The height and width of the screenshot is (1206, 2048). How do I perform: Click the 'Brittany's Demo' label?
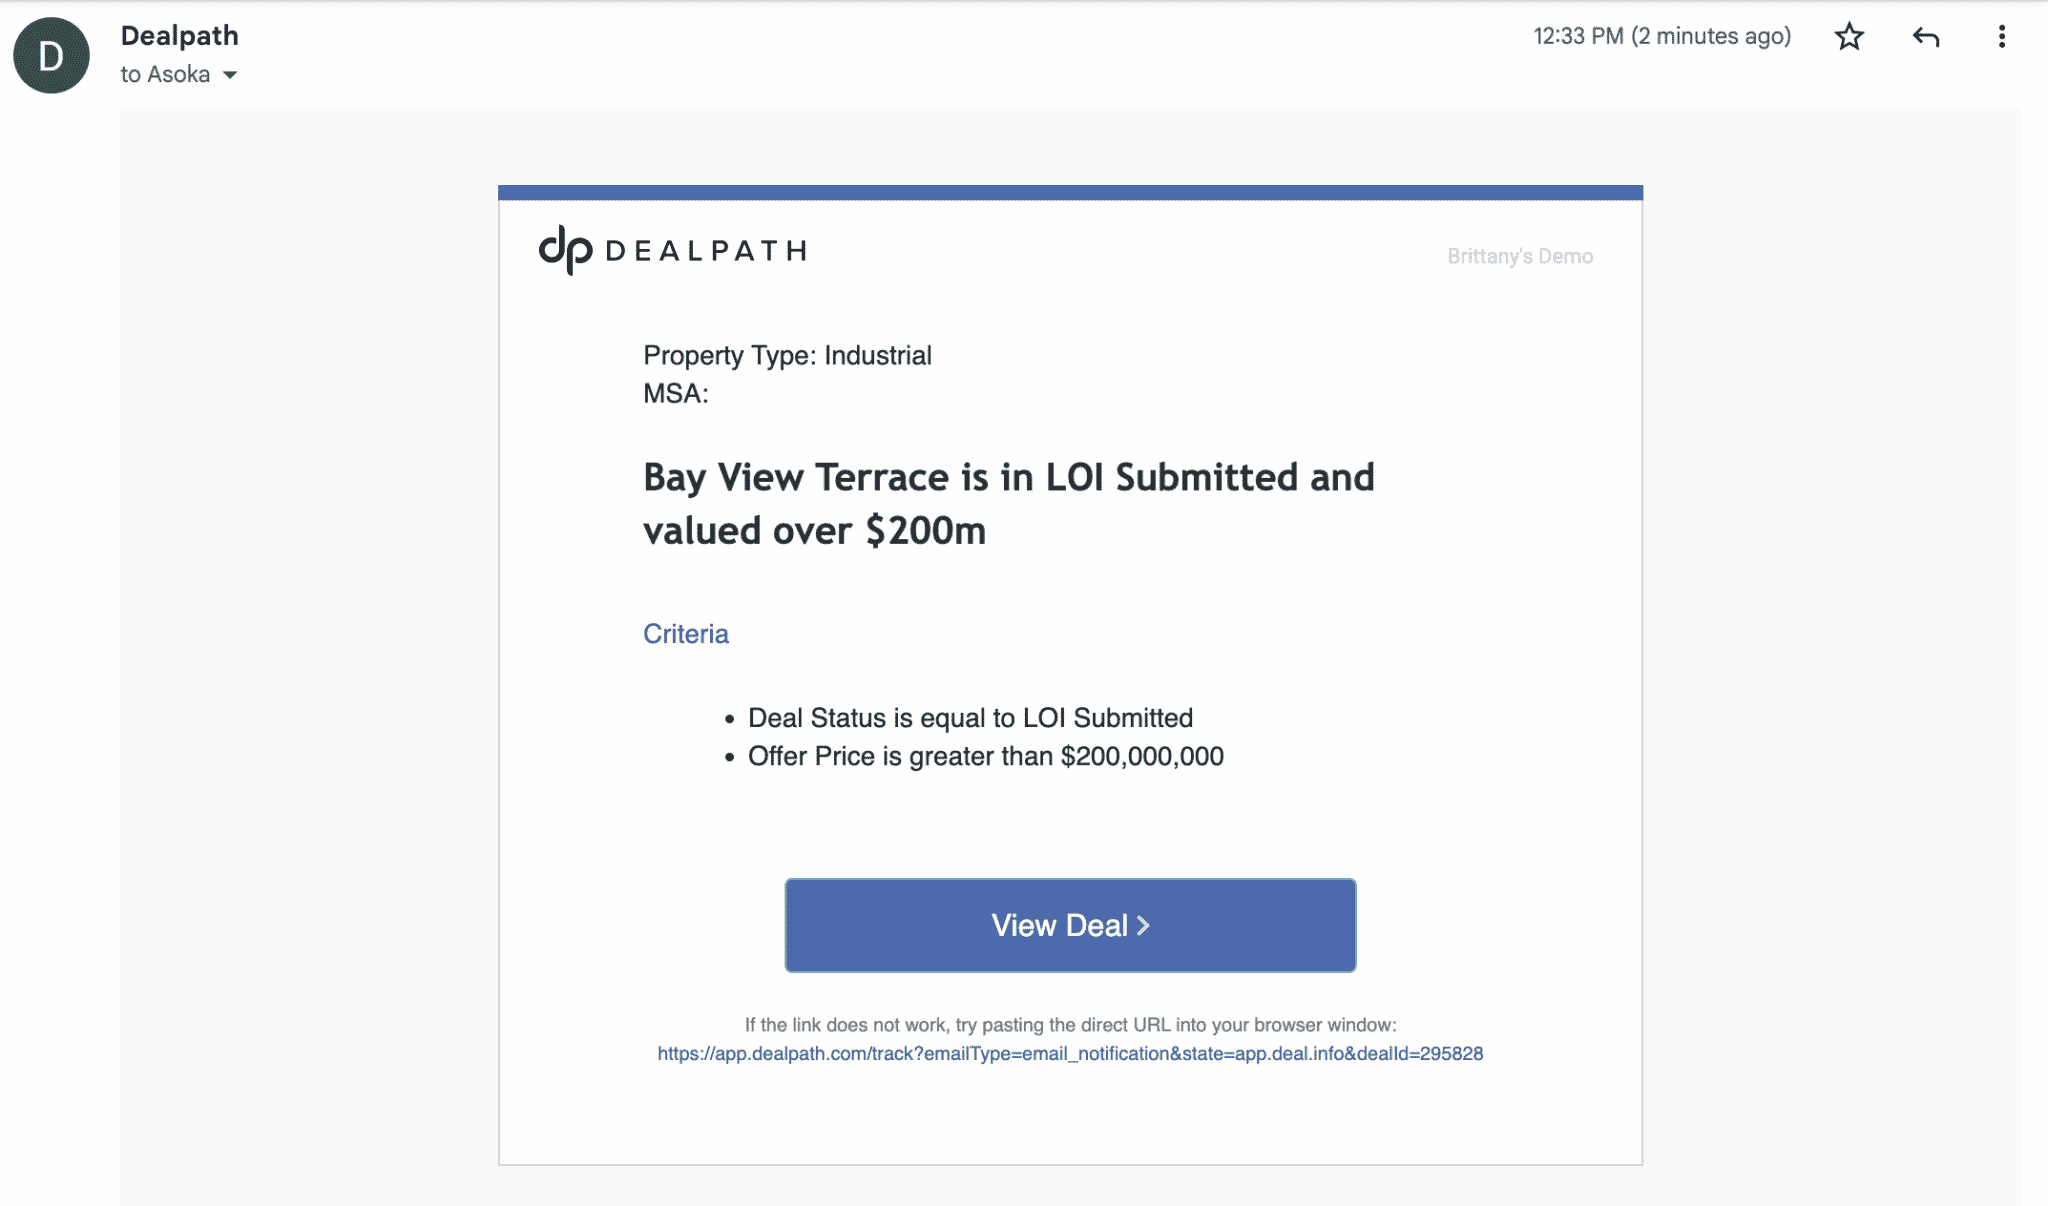pos(1519,256)
